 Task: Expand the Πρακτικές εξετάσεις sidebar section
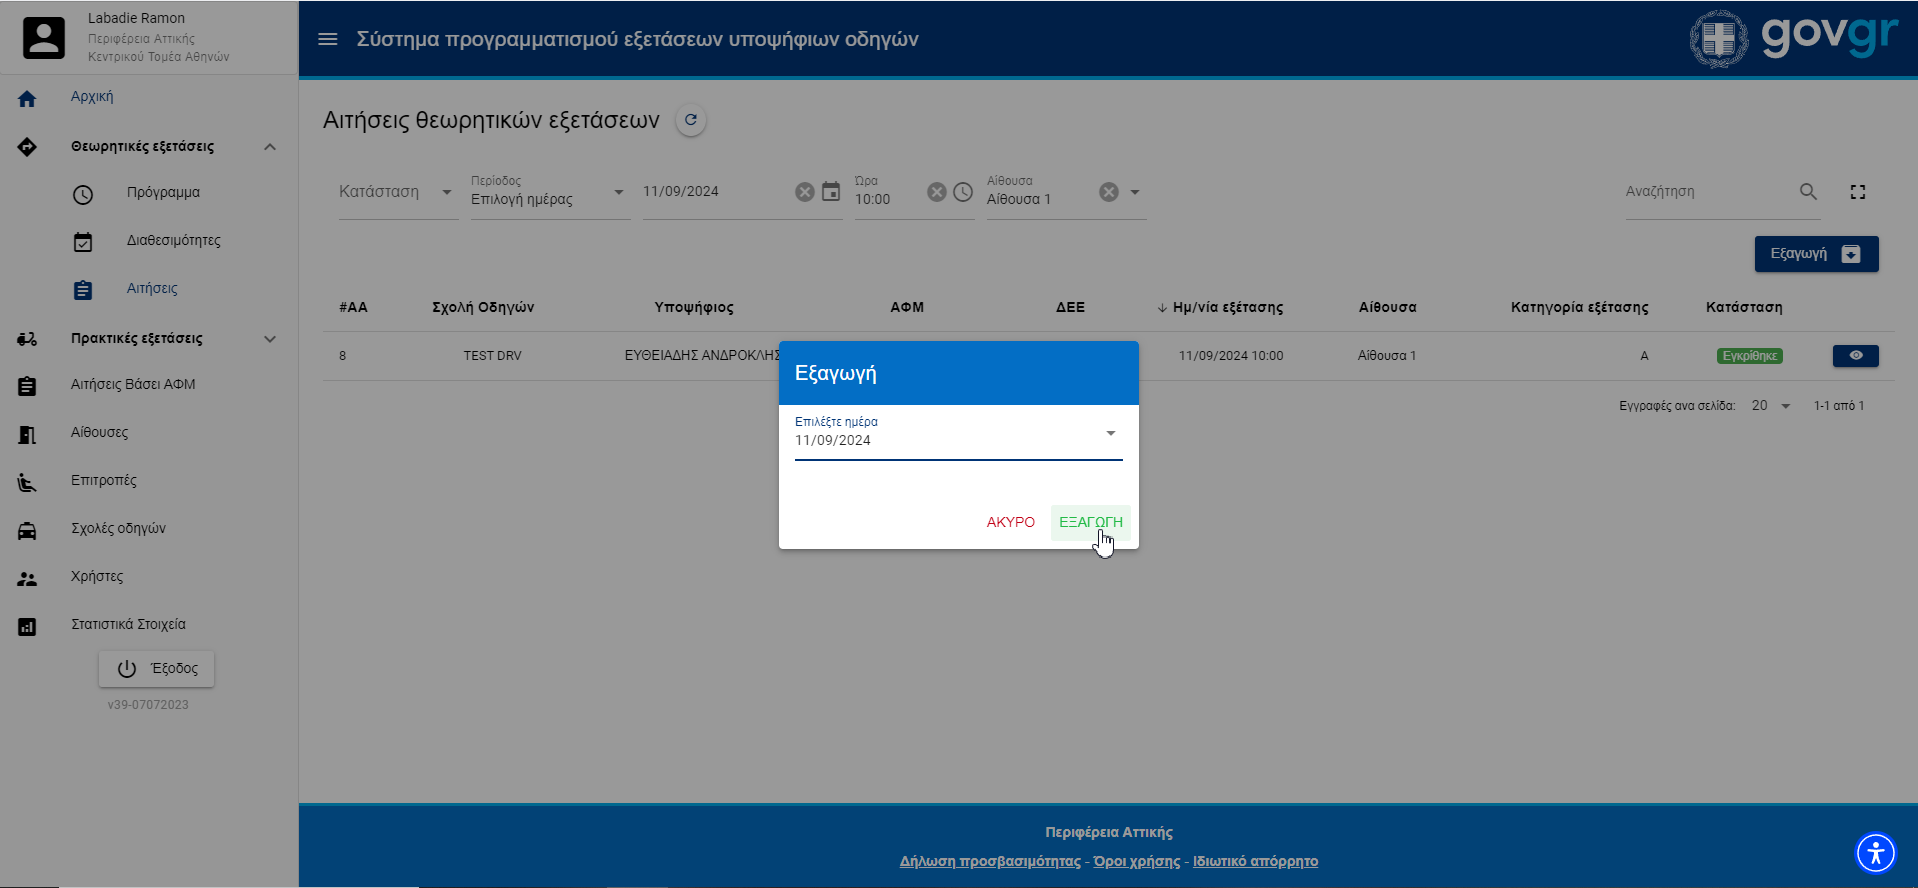coord(269,339)
